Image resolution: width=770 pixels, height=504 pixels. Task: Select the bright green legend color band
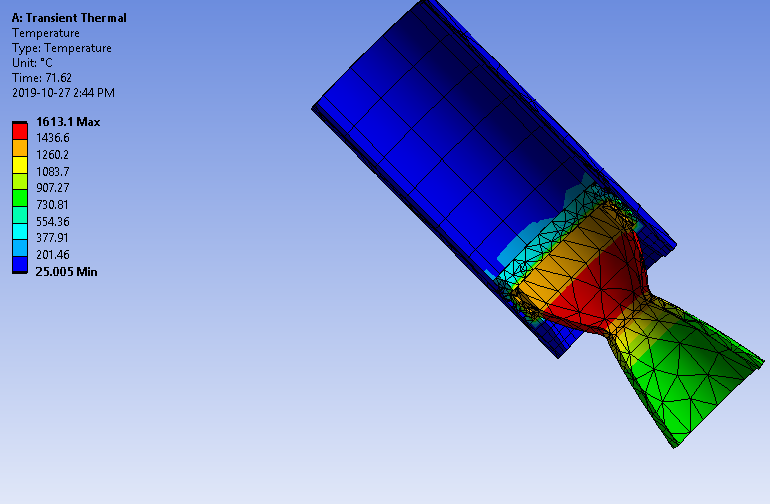[20, 197]
